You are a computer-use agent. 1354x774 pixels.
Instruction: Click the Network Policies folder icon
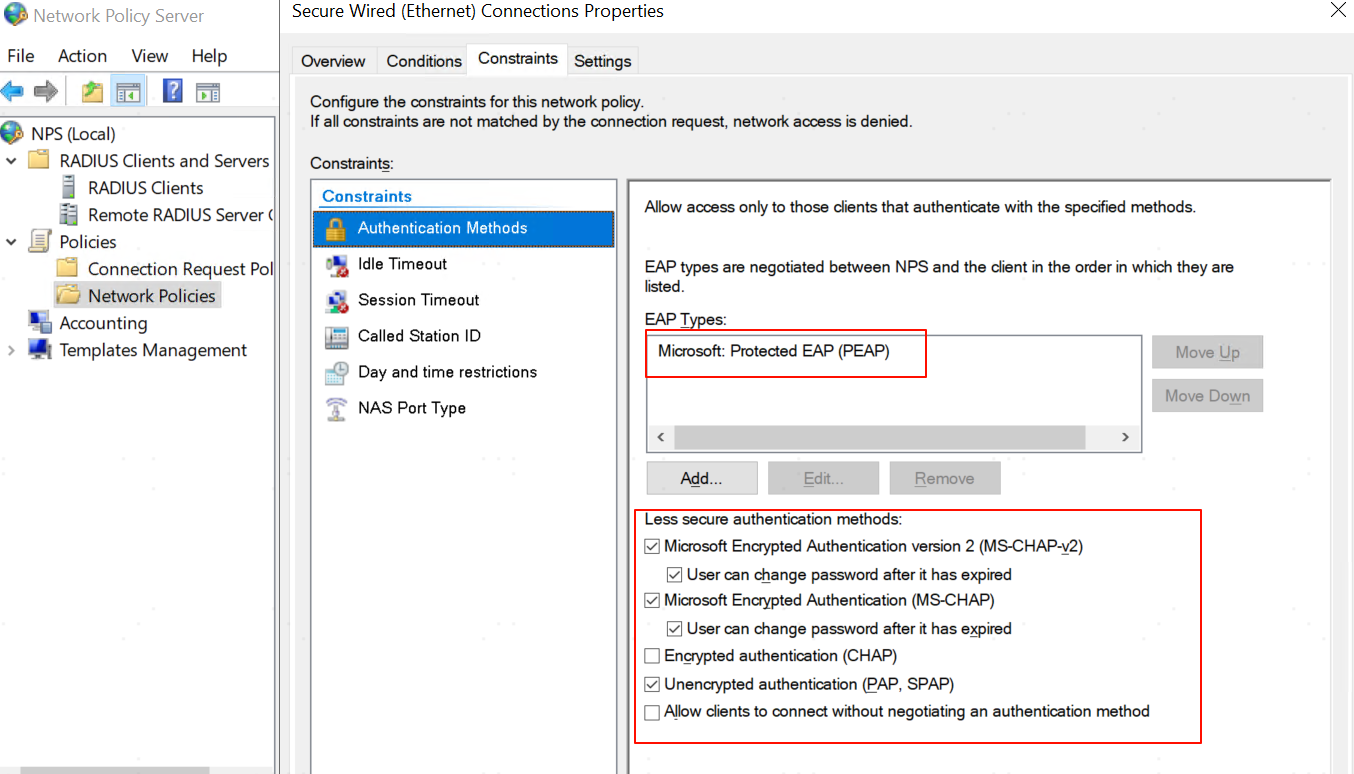[68, 295]
